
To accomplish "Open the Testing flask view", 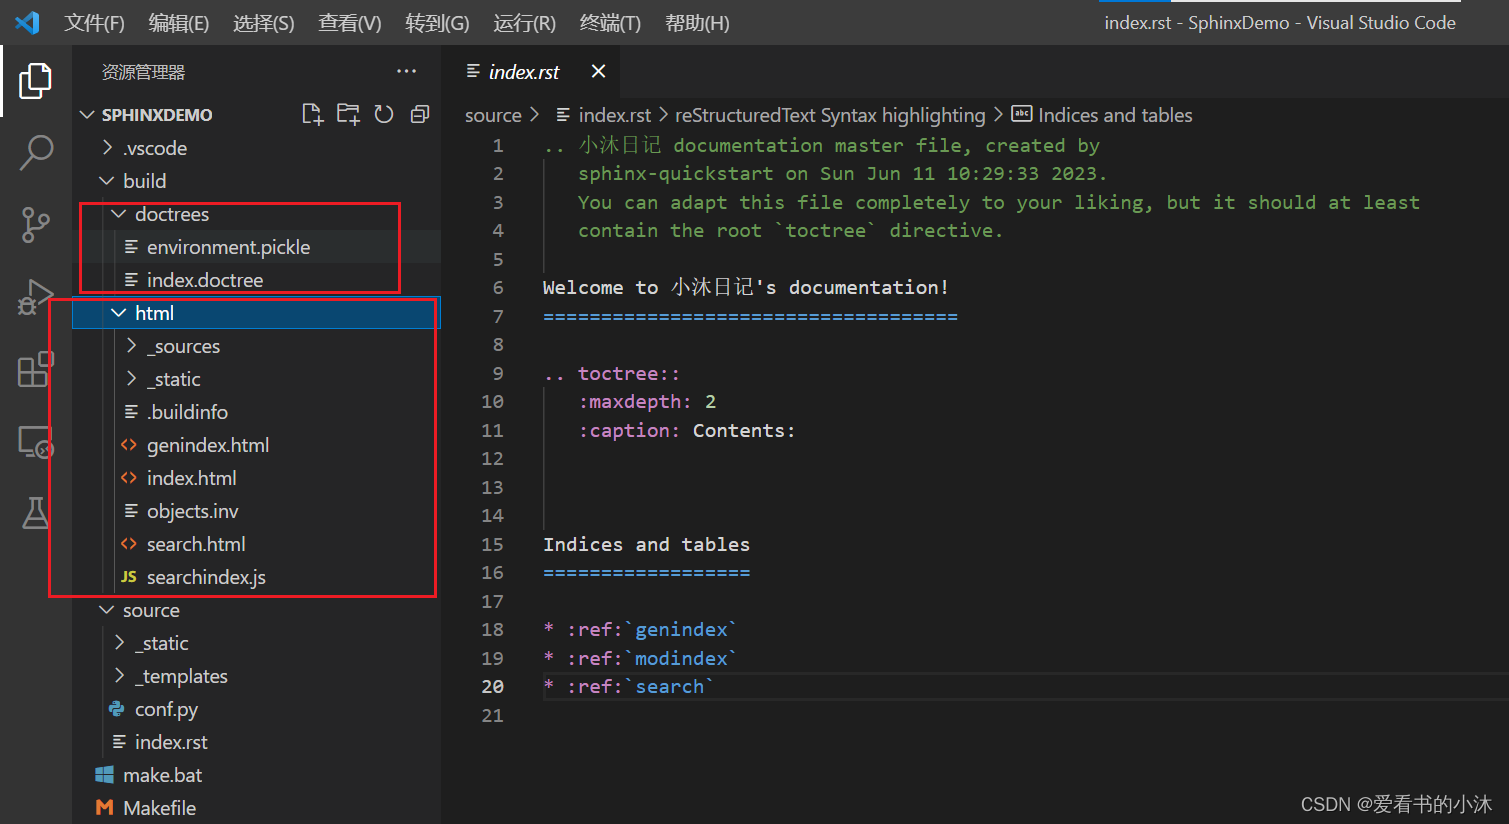I will (x=35, y=513).
